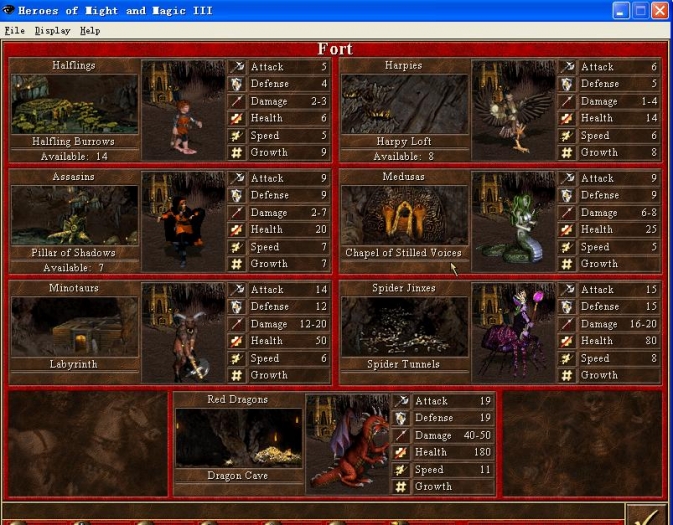Click the Halflings Attack sword icon
Image resolution: width=673 pixels, height=525 pixels.
(236, 67)
